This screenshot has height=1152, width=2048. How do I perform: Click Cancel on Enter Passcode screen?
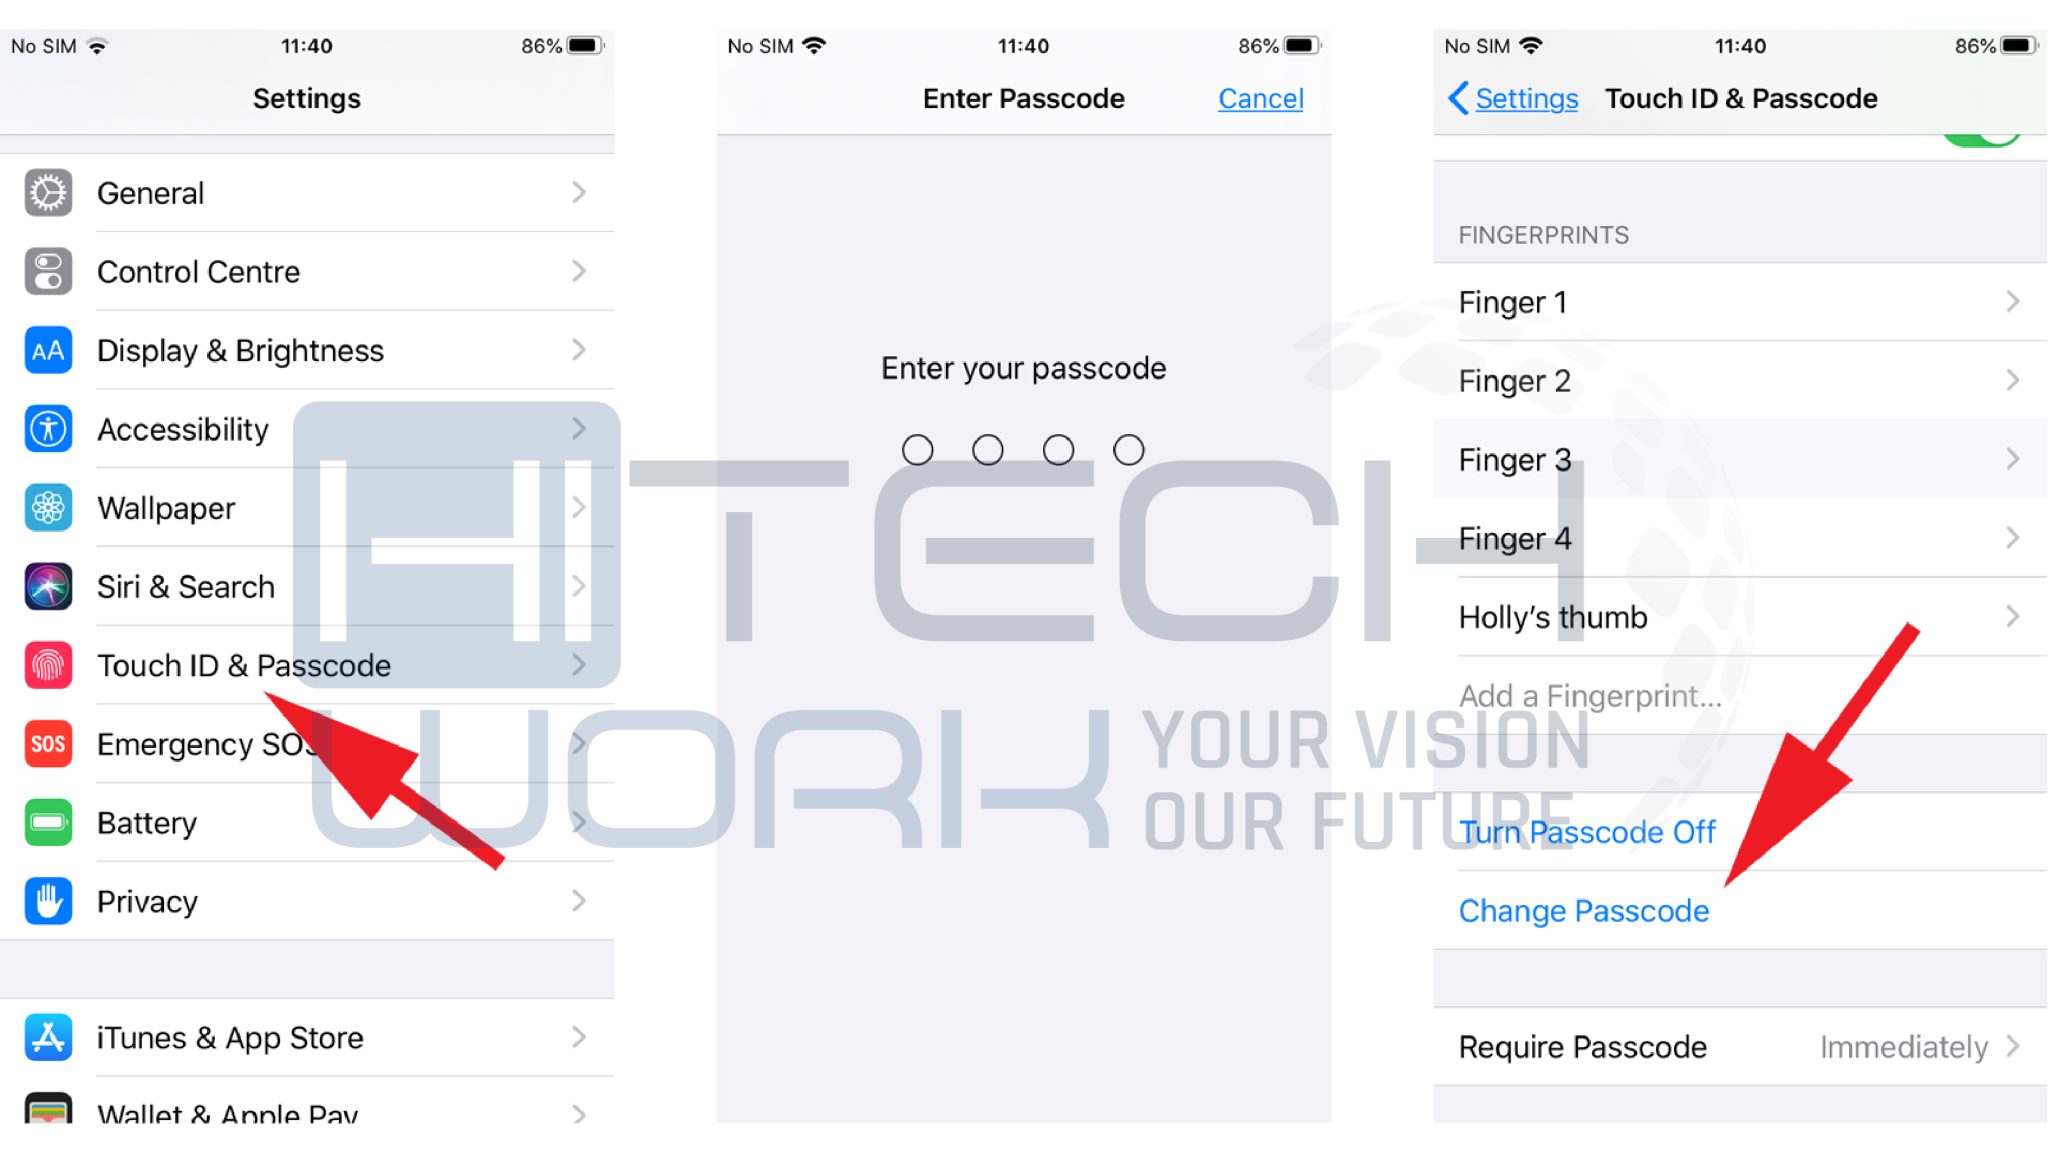coord(1260,96)
